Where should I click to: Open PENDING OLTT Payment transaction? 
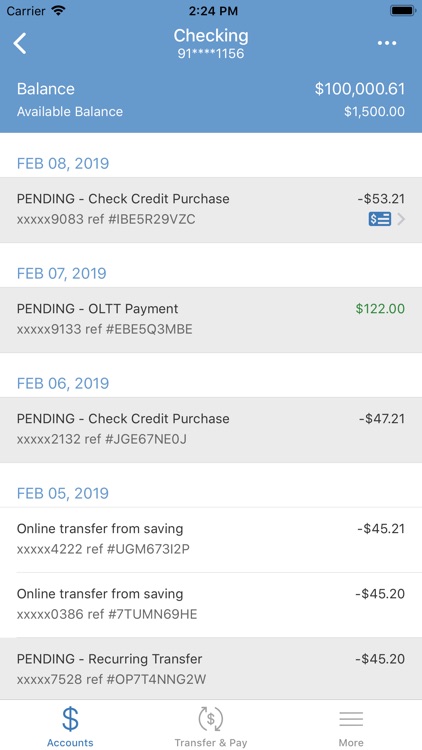click(211, 320)
